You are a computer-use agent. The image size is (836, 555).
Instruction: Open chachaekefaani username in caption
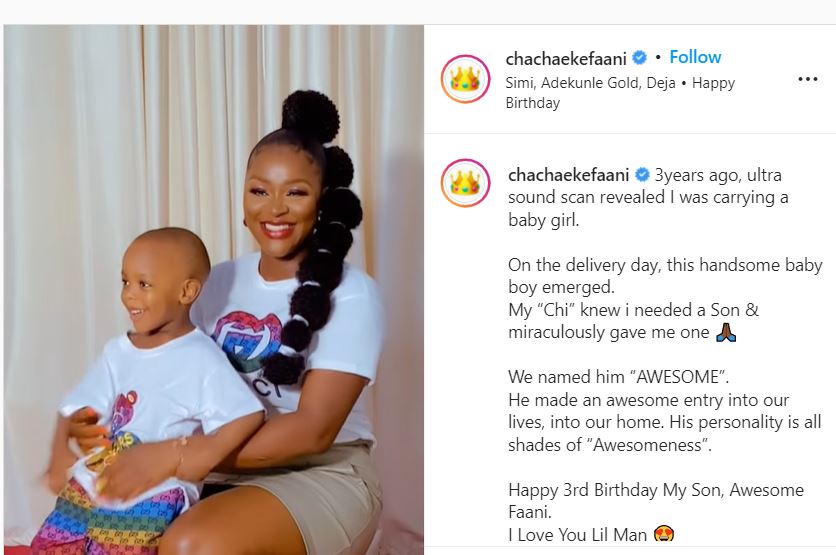(569, 175)
